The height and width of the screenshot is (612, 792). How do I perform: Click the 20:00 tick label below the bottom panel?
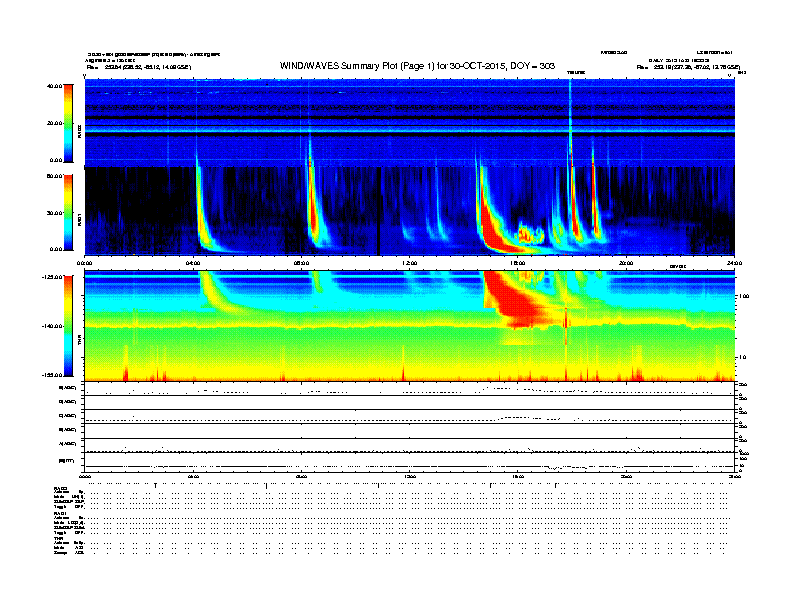tap(626, 476)
